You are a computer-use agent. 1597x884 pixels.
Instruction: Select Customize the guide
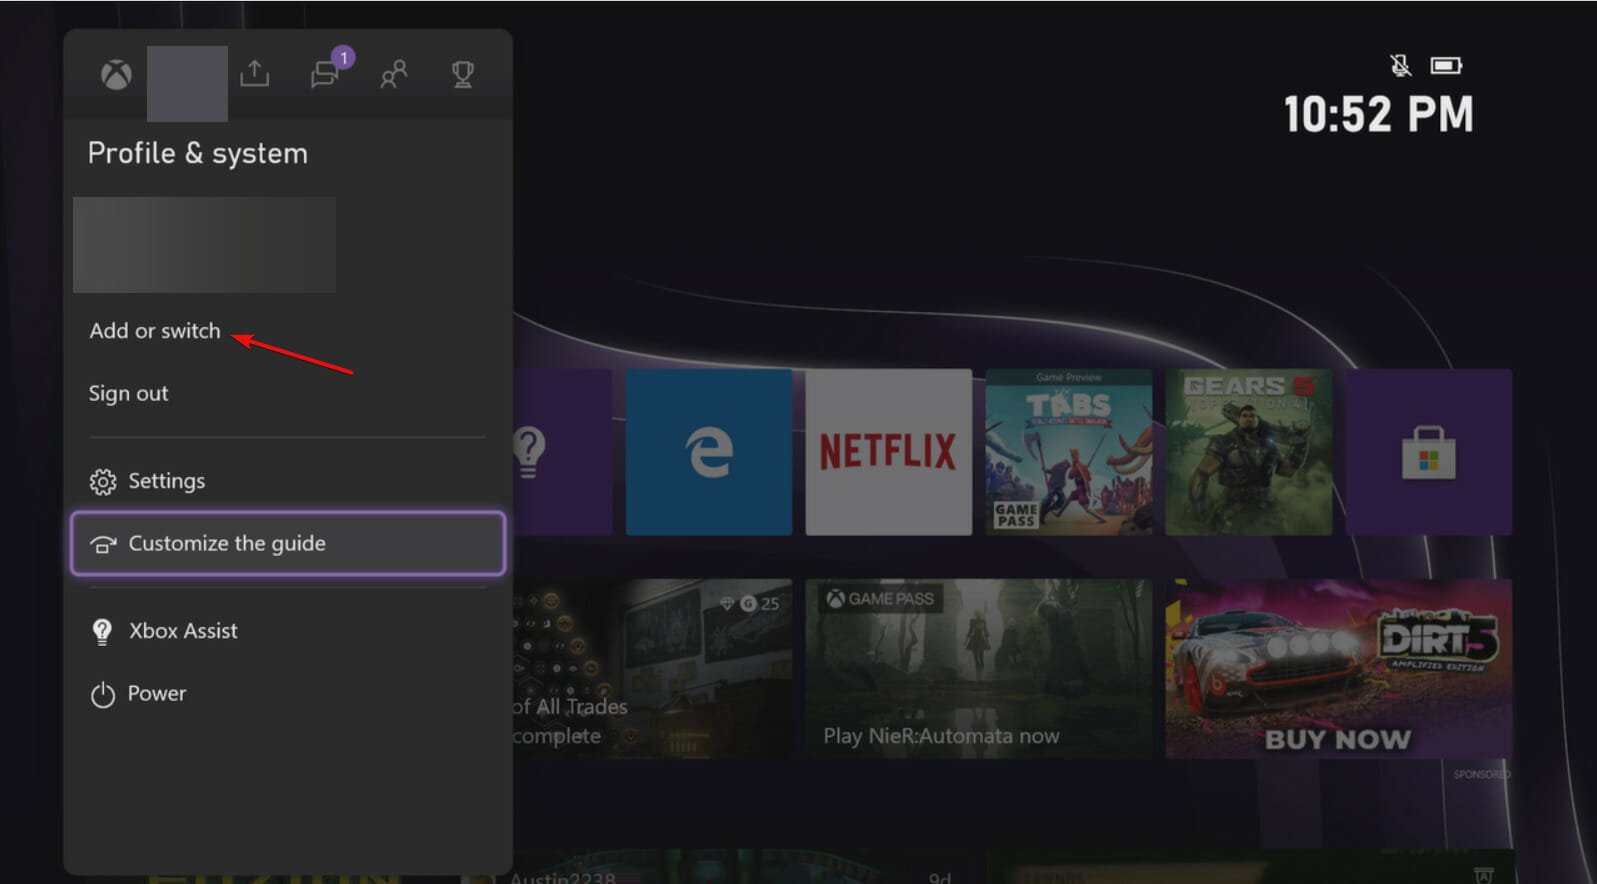pos(288,543)
